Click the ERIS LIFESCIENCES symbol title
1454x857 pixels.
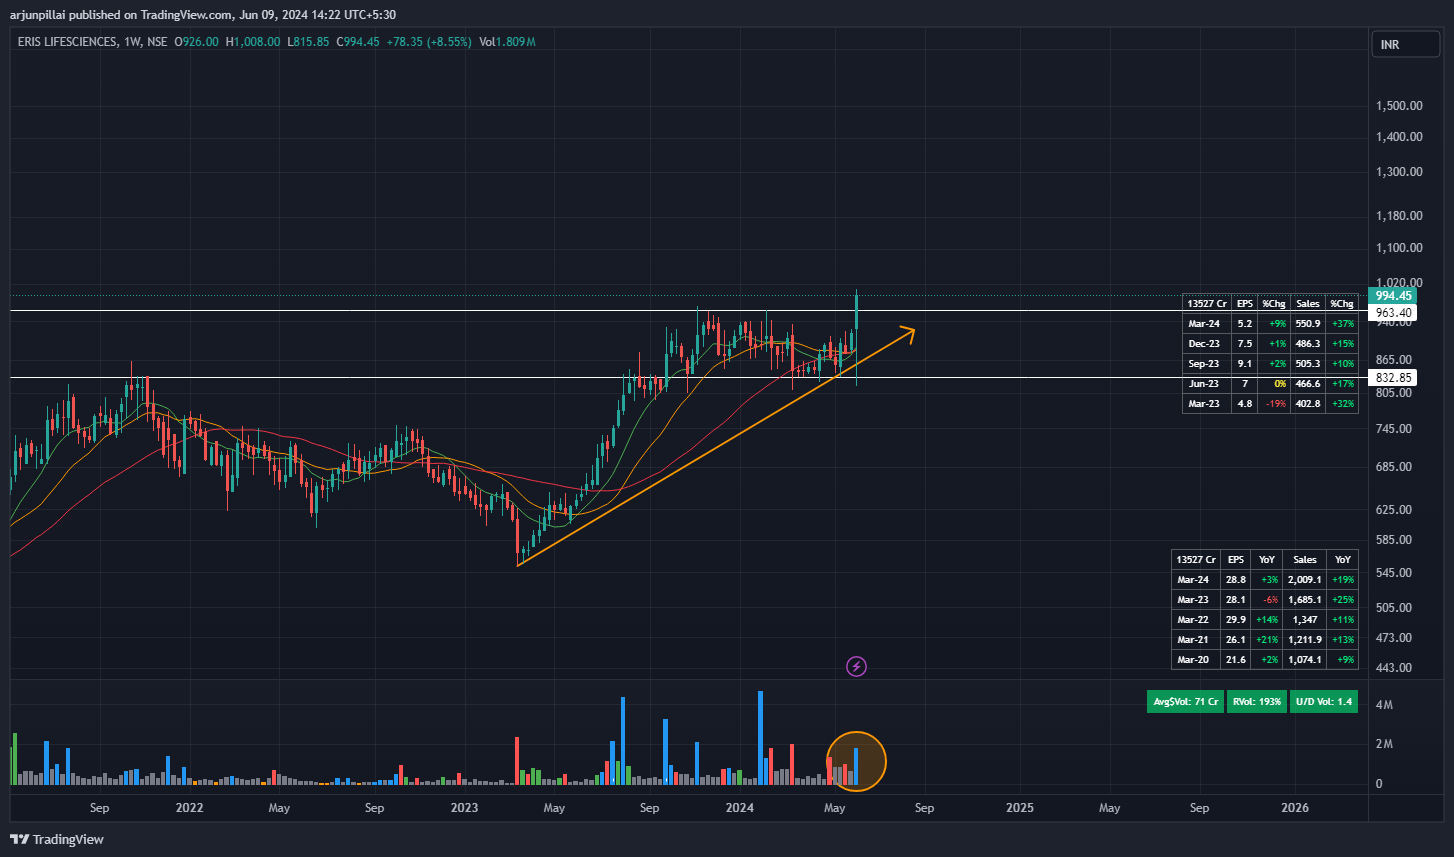click(x=68, y=42)
